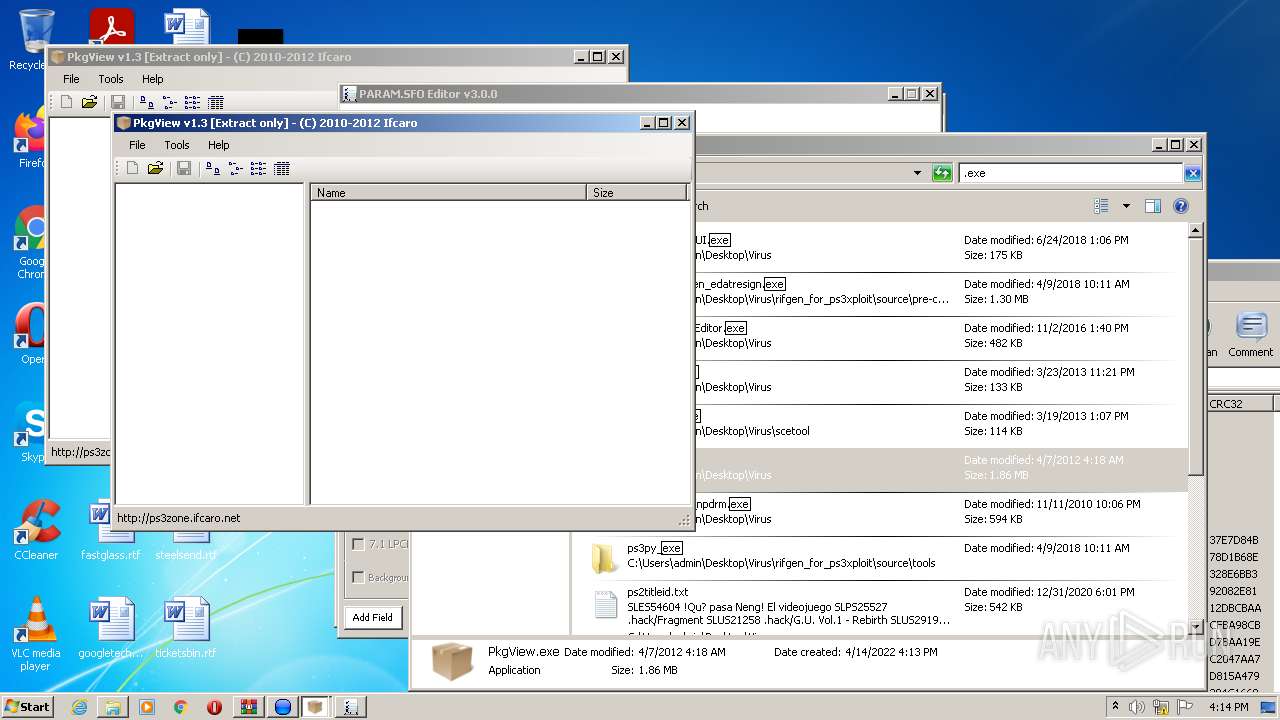Image resolution: width=1280 pixels, height=720 pixels.
Task: Open Help menu in front PkgView window
Action: pos(218,145)
